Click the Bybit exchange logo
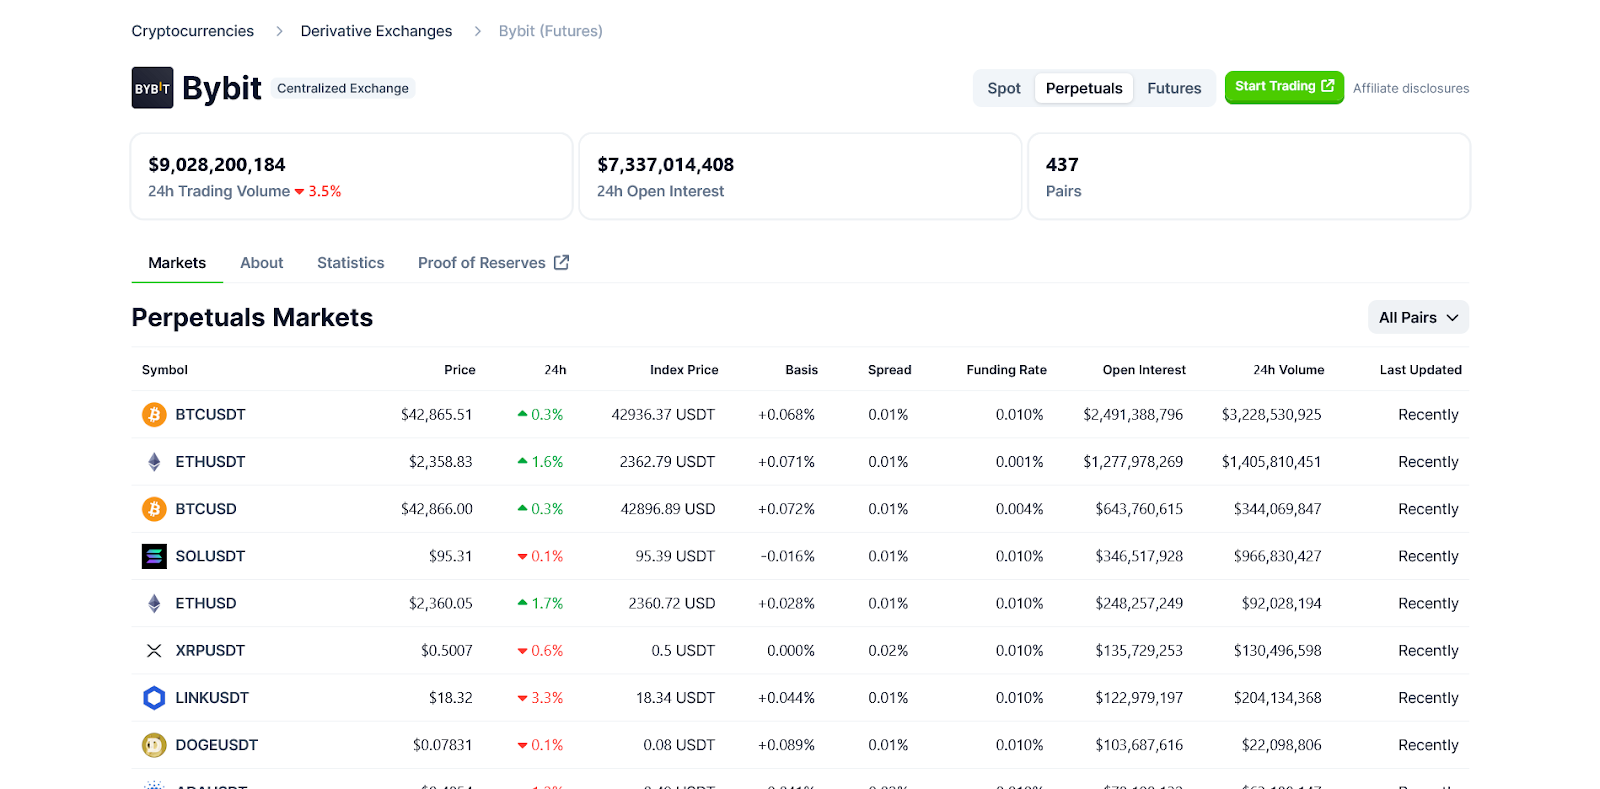The image size is (1600, 789). click(x=152, y=88)
